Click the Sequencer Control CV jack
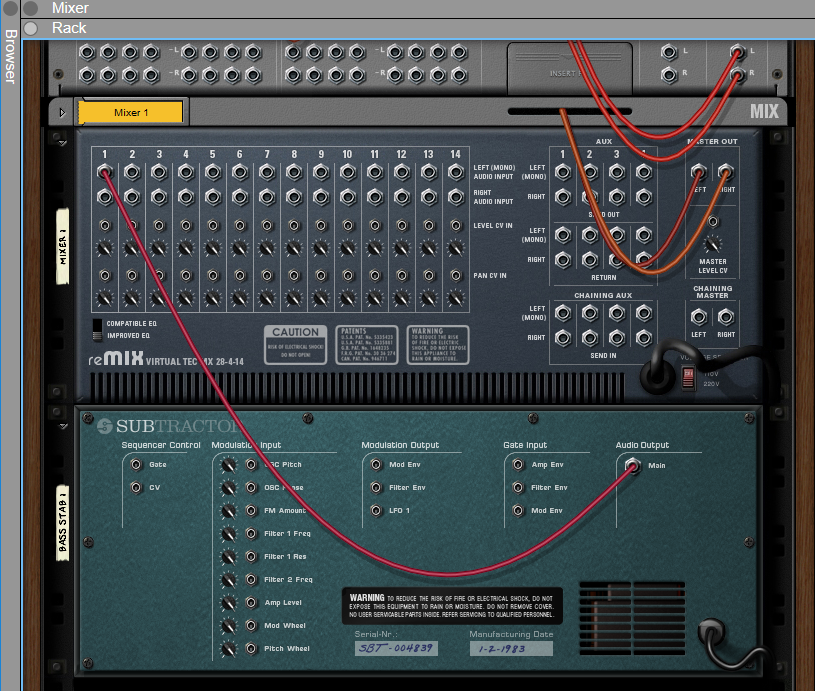 click(x=136, y=487)
